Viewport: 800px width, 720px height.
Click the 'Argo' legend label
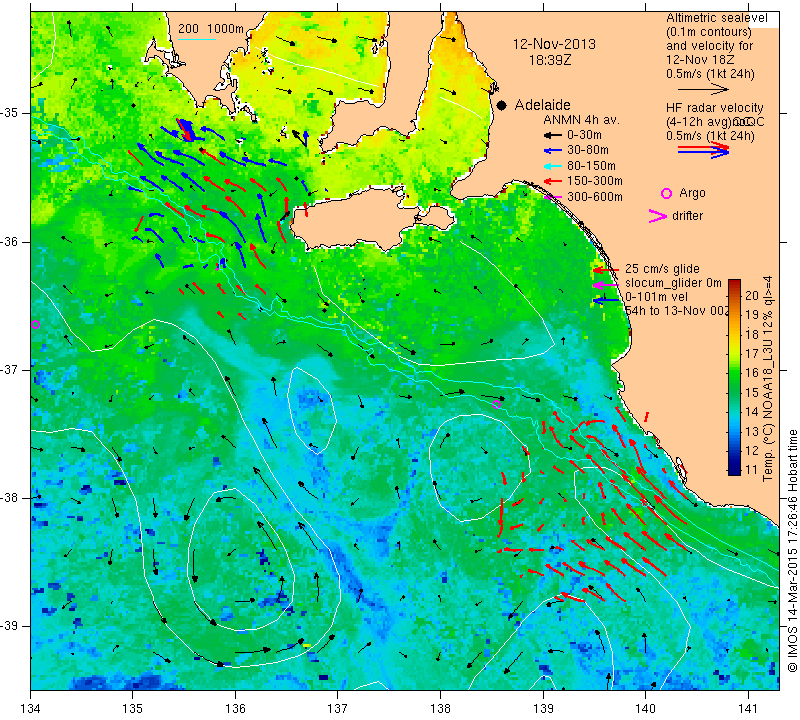pyautogui.click(x=692, y=193)
